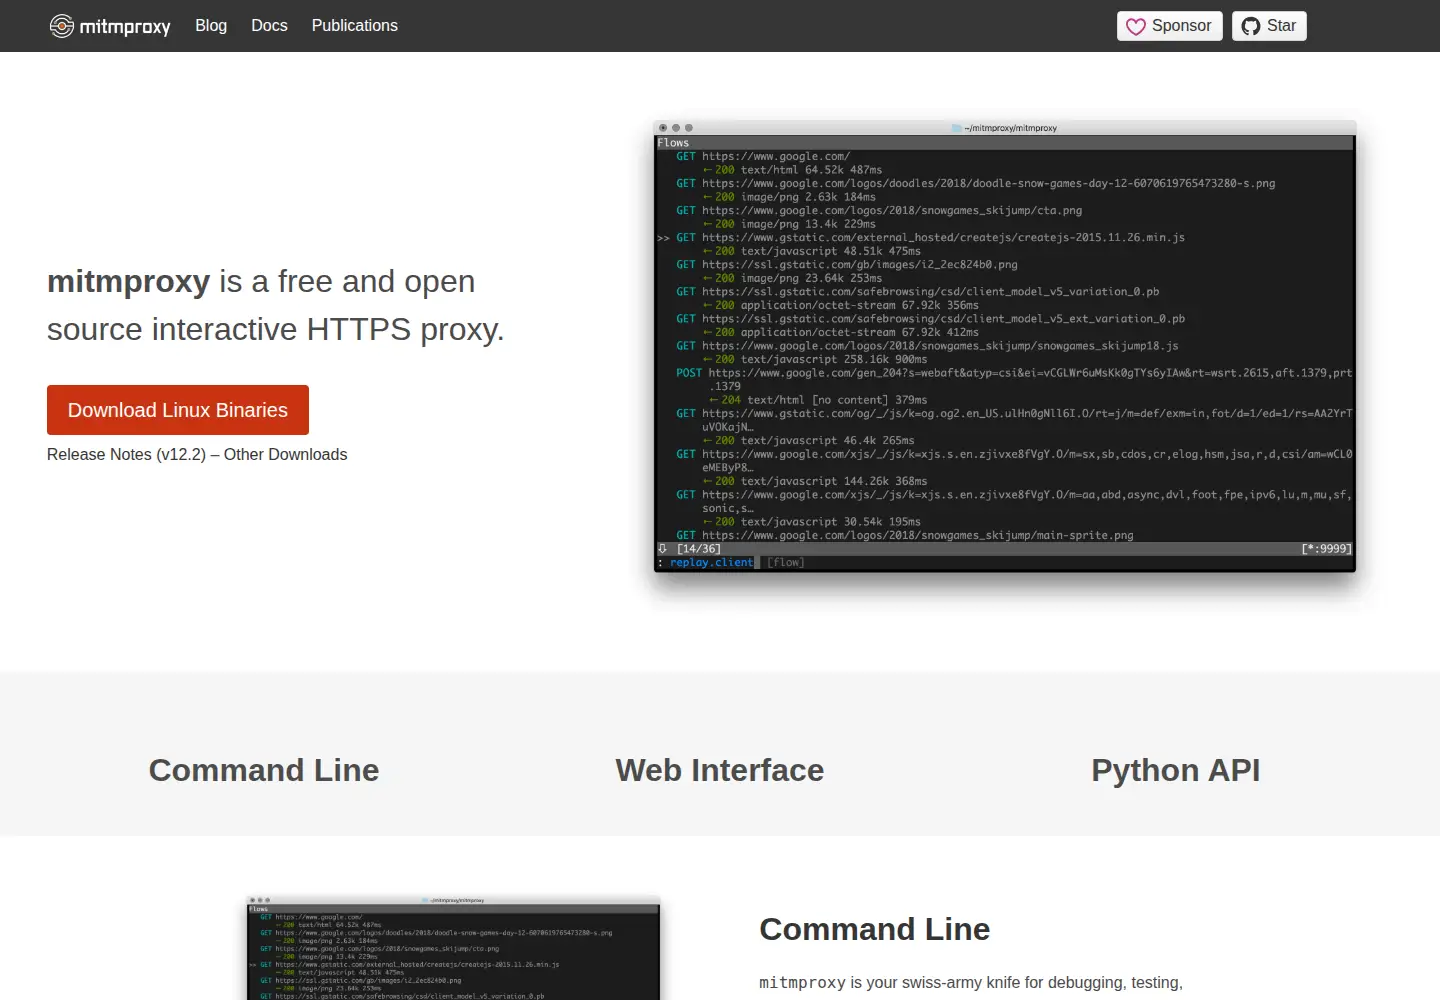Switch to the Python API tab

(x=1176, y=770)
